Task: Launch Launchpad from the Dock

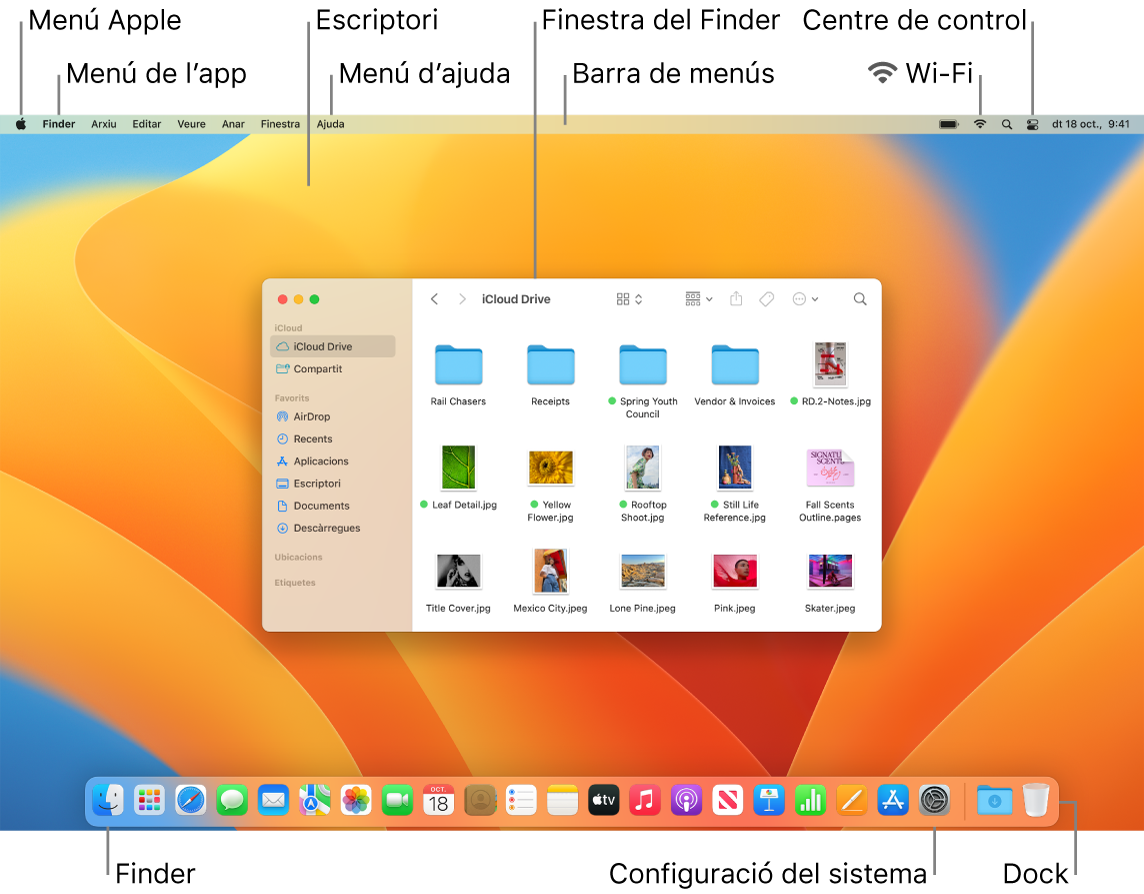Action: [x=149, y=801]
